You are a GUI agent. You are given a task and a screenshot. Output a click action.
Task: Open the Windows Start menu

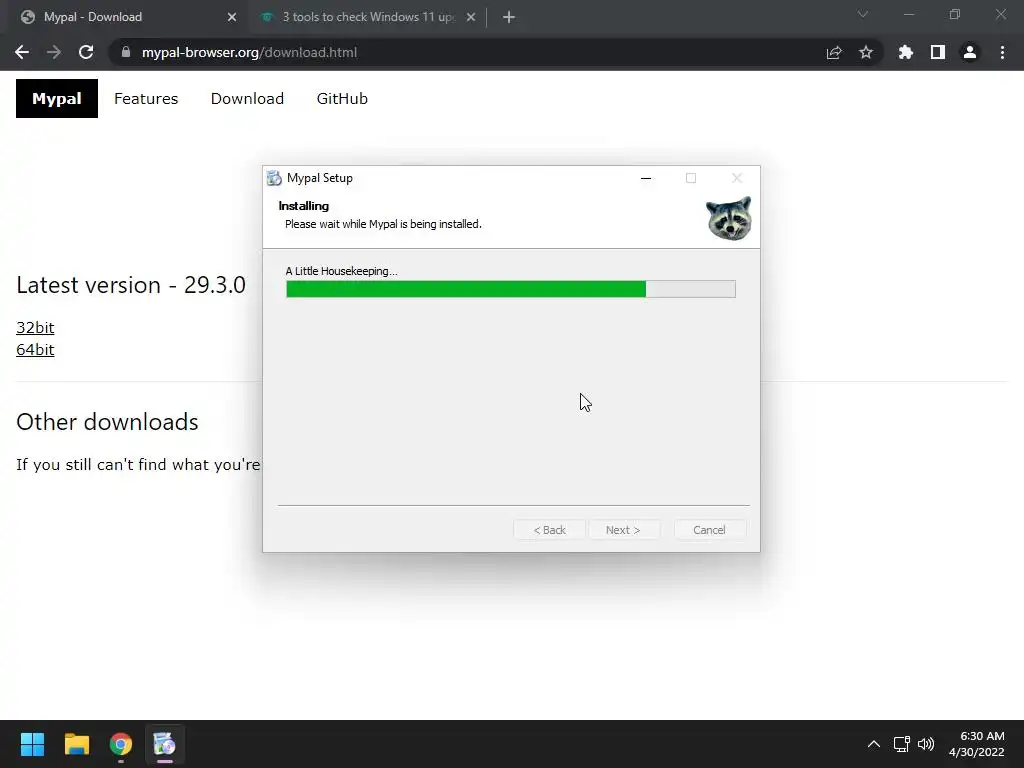pyautogui.click(x=32, y=744)
